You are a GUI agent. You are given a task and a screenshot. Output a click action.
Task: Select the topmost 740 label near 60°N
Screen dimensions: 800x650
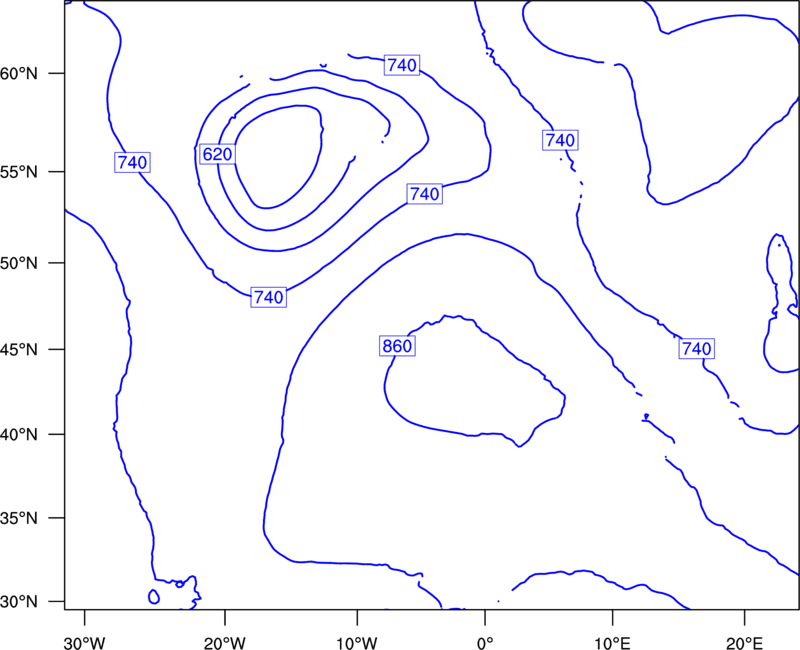(402, 65)
